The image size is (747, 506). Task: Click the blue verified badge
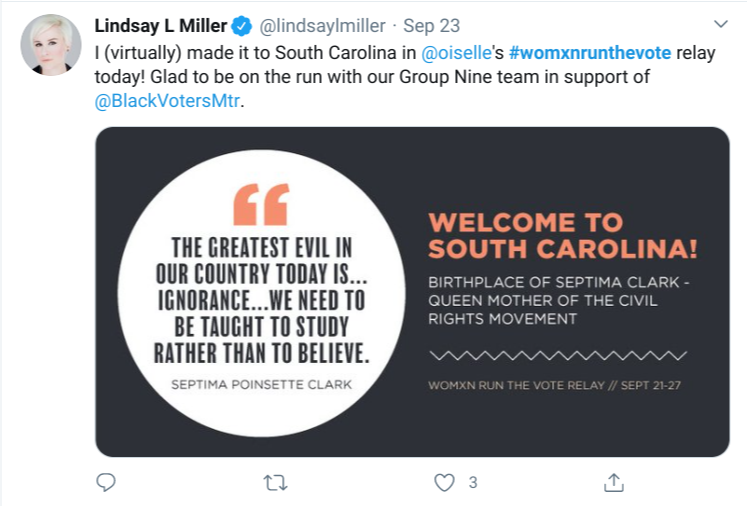click(x=242, y=26)
